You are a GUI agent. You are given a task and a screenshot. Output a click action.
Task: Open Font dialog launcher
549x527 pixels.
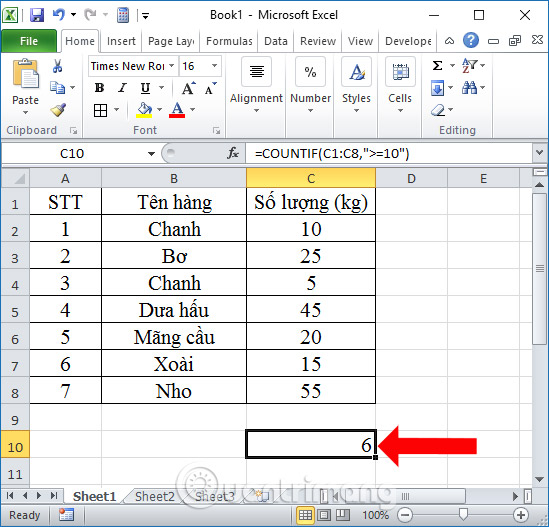click(x=217, y=131)
